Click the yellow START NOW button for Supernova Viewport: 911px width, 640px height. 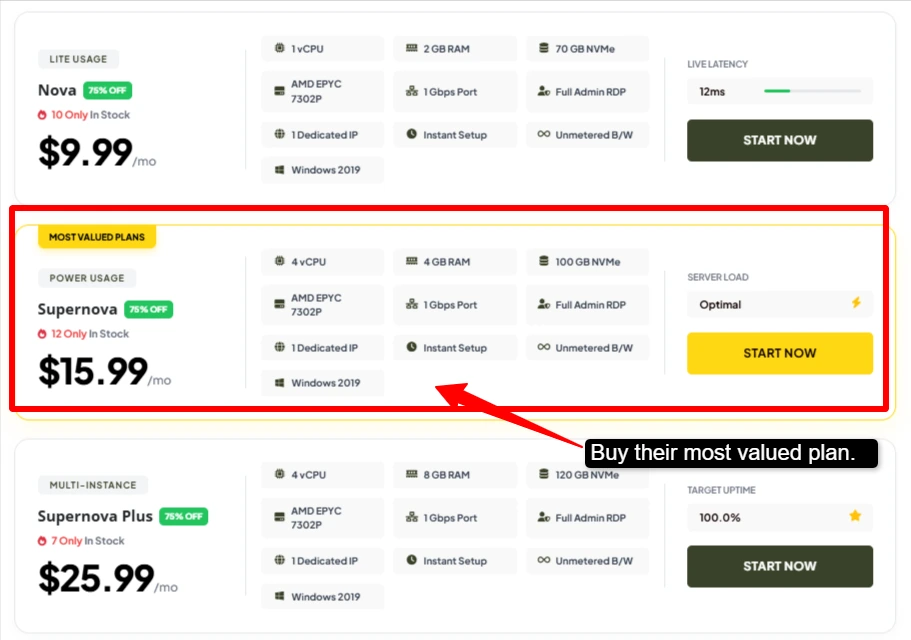(780, 353)
